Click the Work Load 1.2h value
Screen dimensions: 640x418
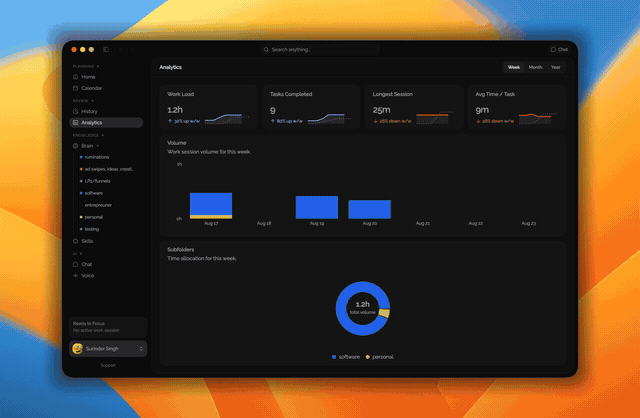click(x=175, y=110)
